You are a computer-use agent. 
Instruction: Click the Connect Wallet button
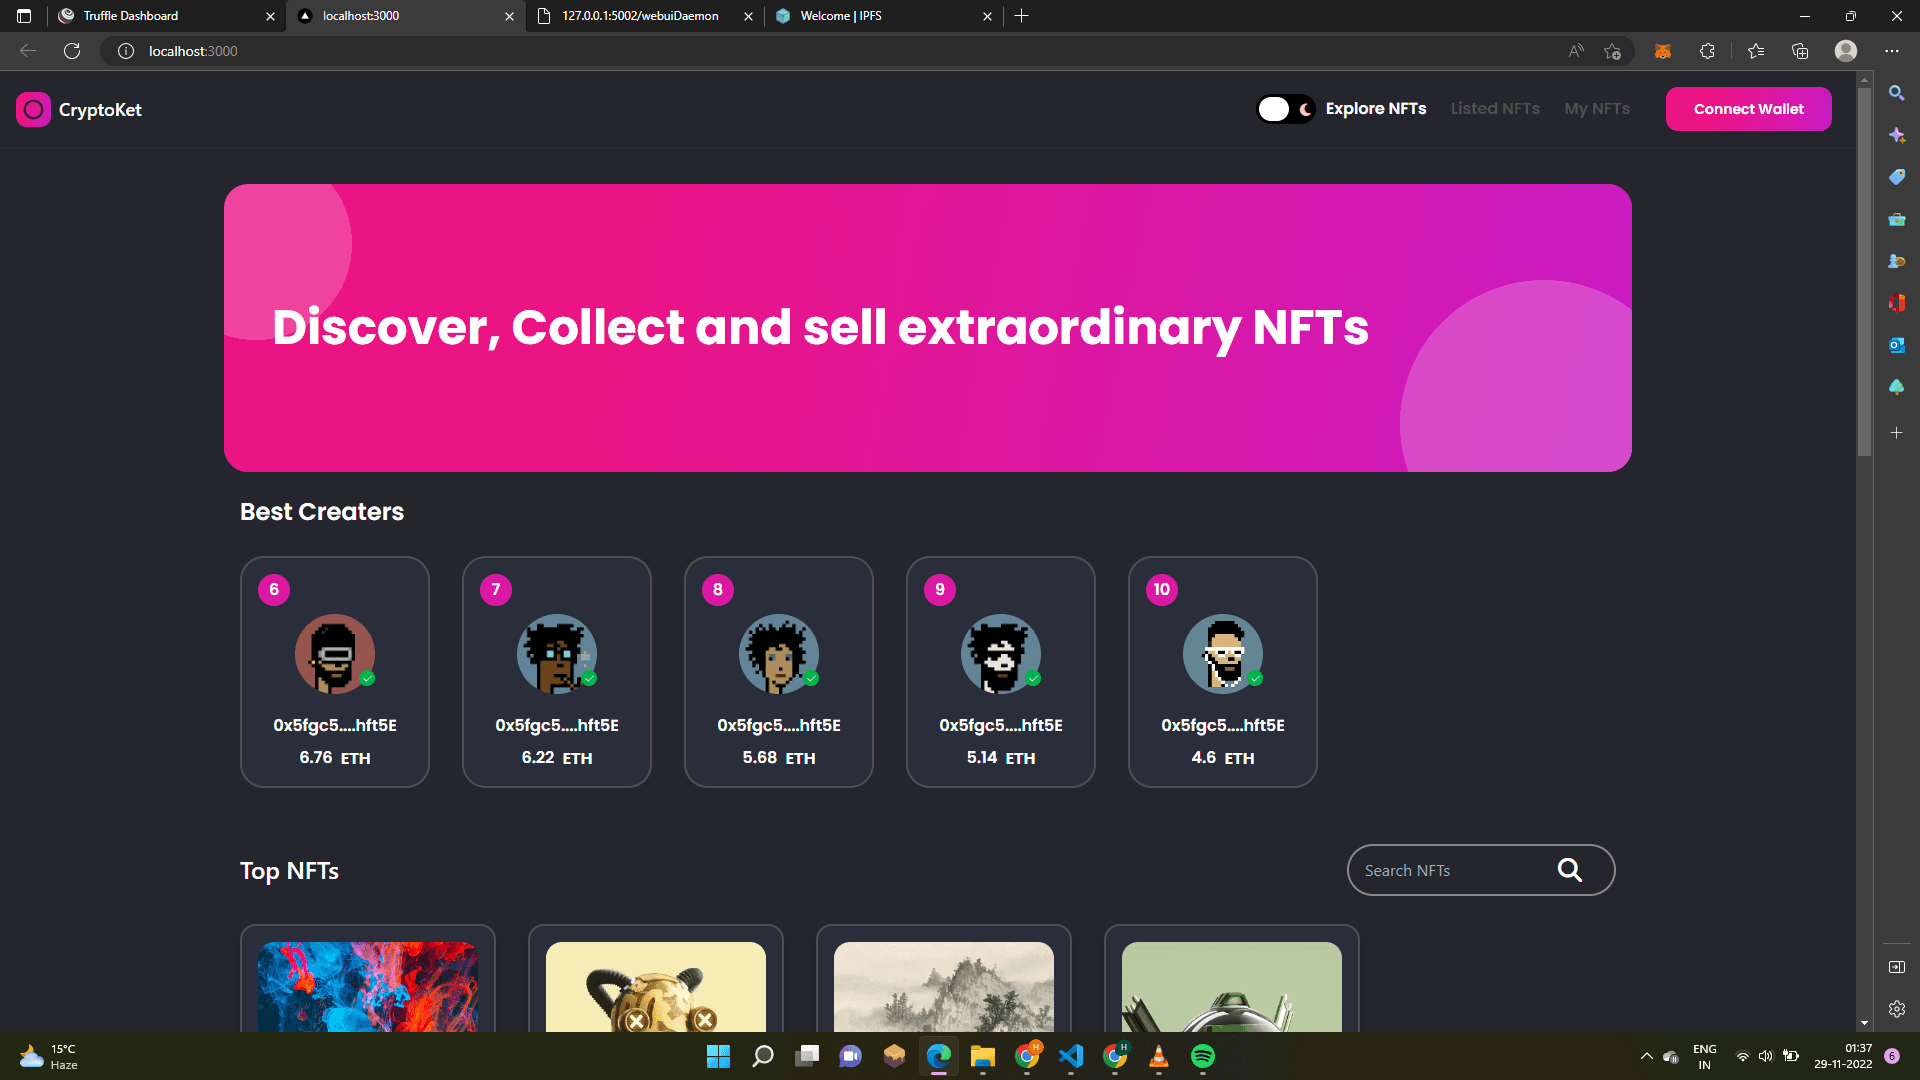point(1748,109)
